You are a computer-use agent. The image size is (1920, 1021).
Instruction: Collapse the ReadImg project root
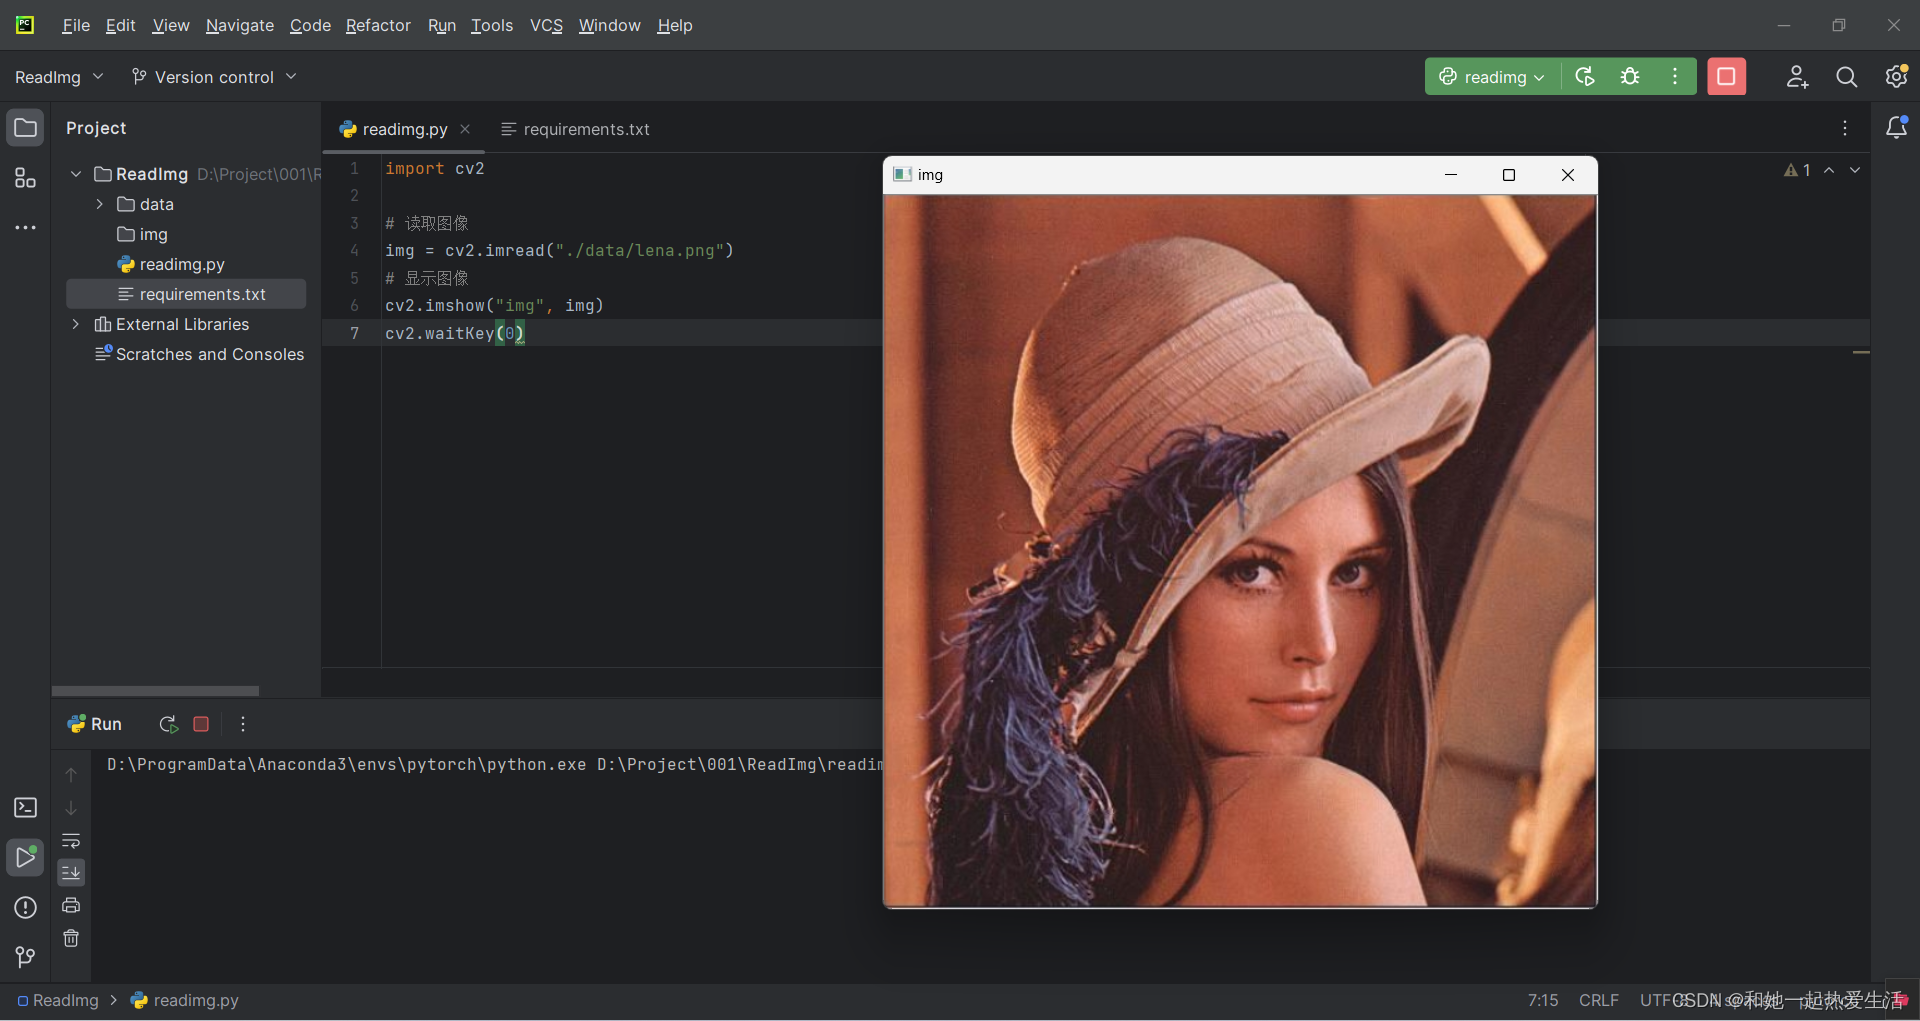tap(76, 174)
